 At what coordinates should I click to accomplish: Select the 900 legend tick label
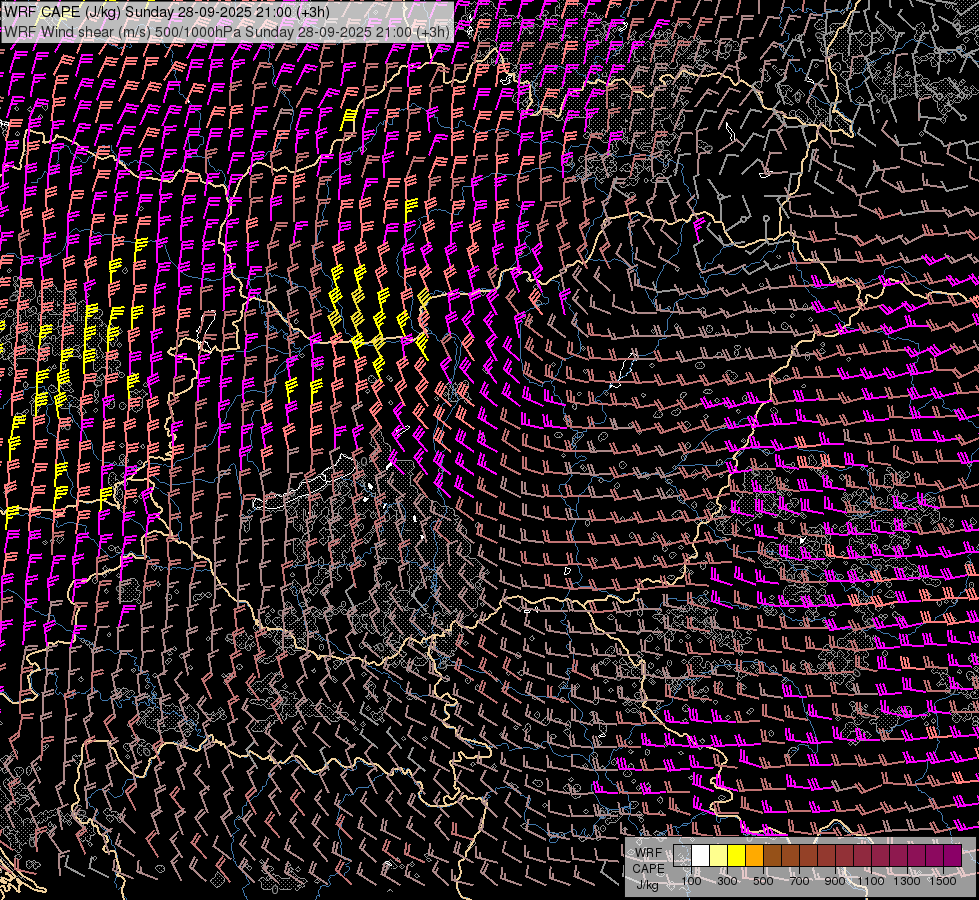835,881
